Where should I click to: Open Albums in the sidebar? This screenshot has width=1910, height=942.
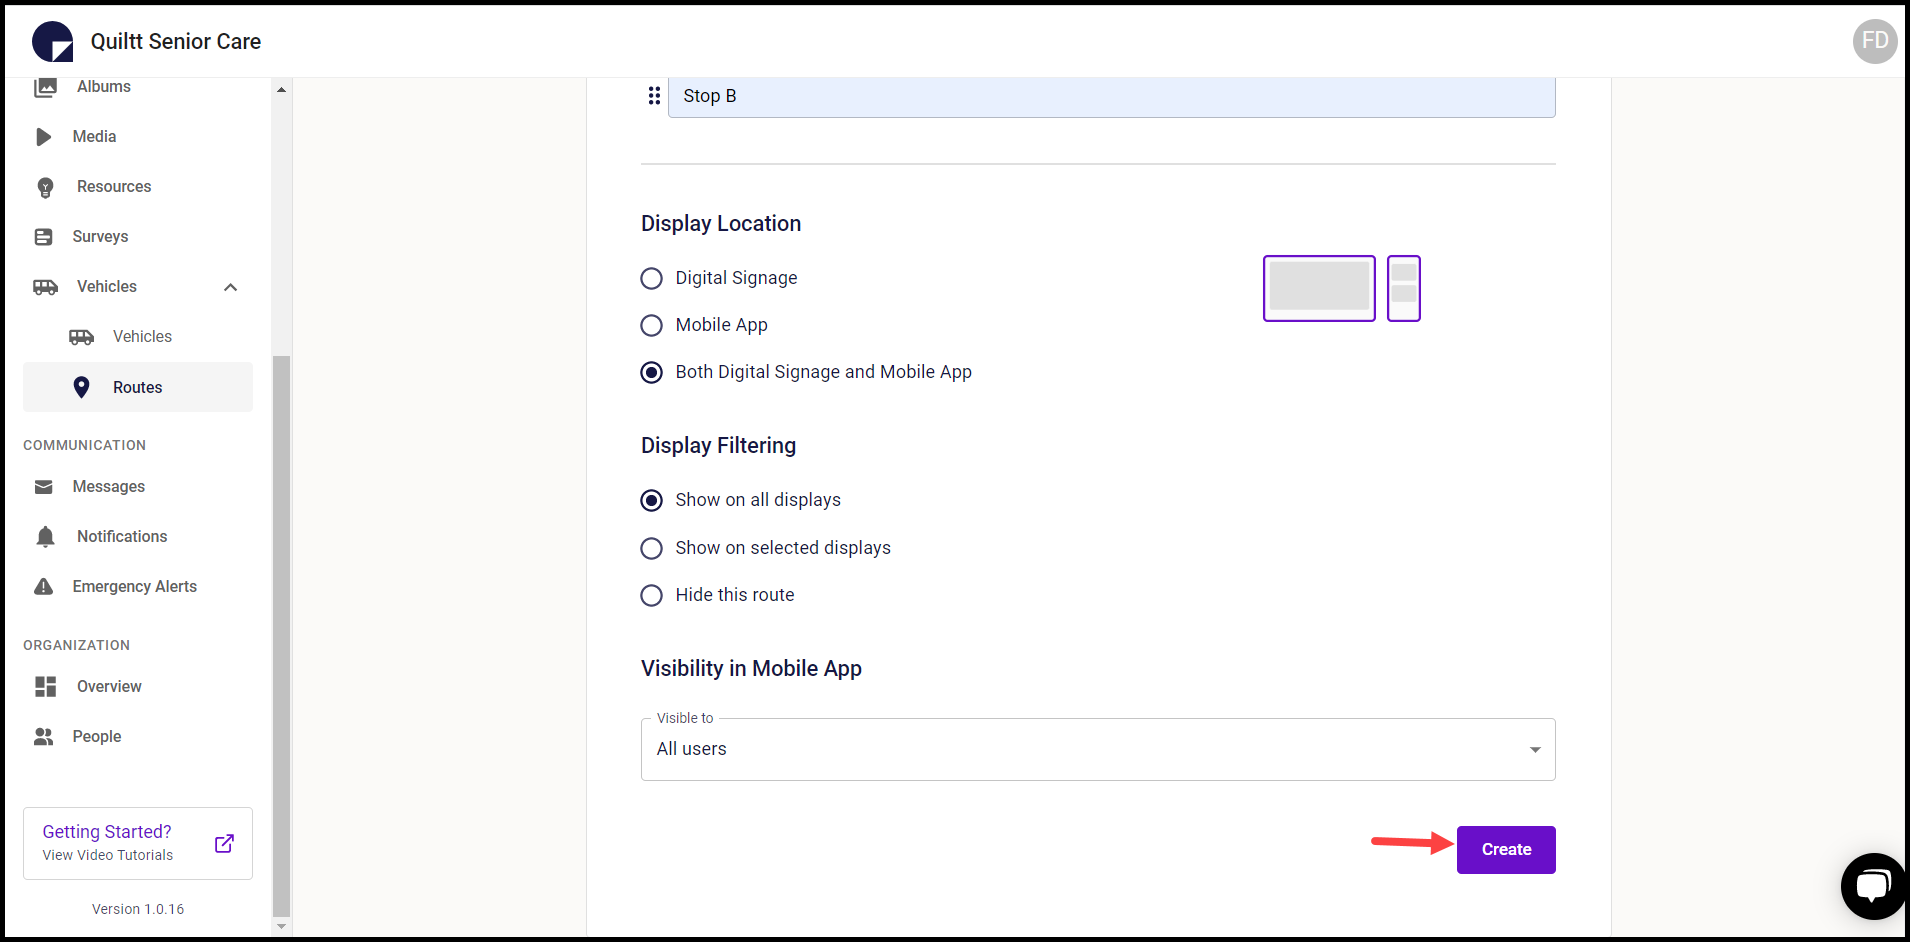click(x=104, y=87)
